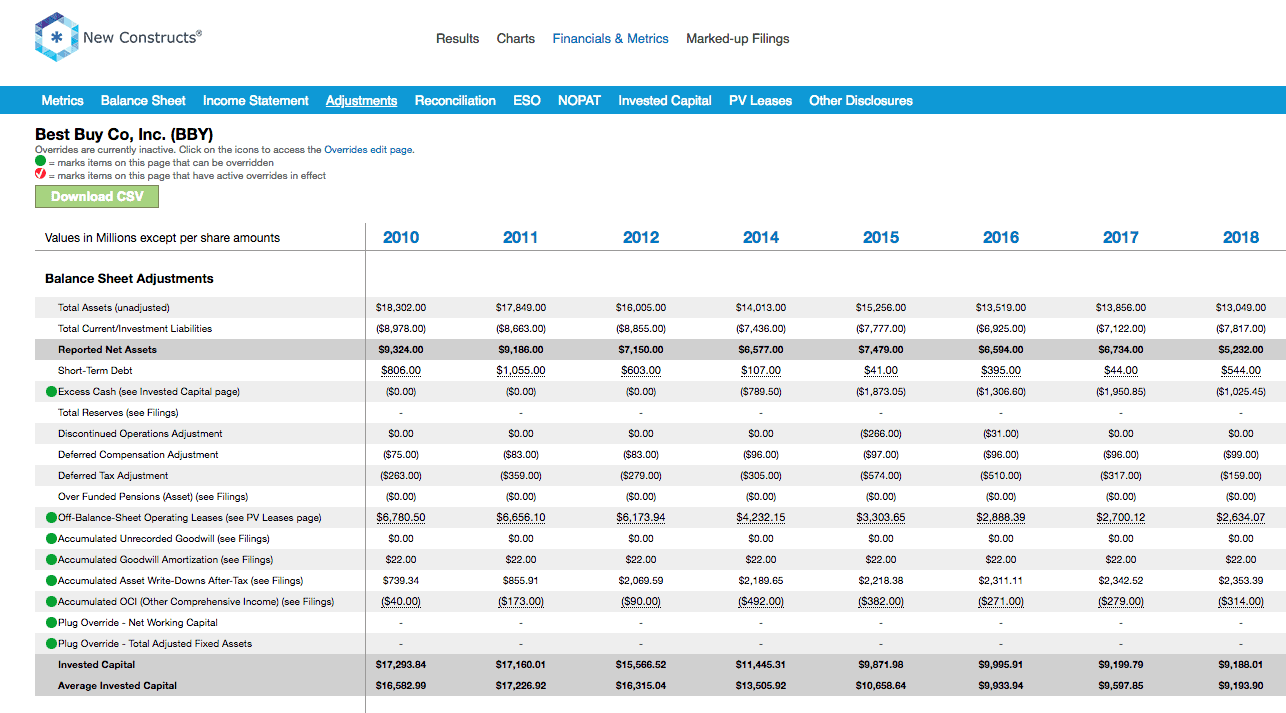The height and width of the screenshot is (713, 1286).
Task: Select the 2018 column header
Action: (1241, 238)
